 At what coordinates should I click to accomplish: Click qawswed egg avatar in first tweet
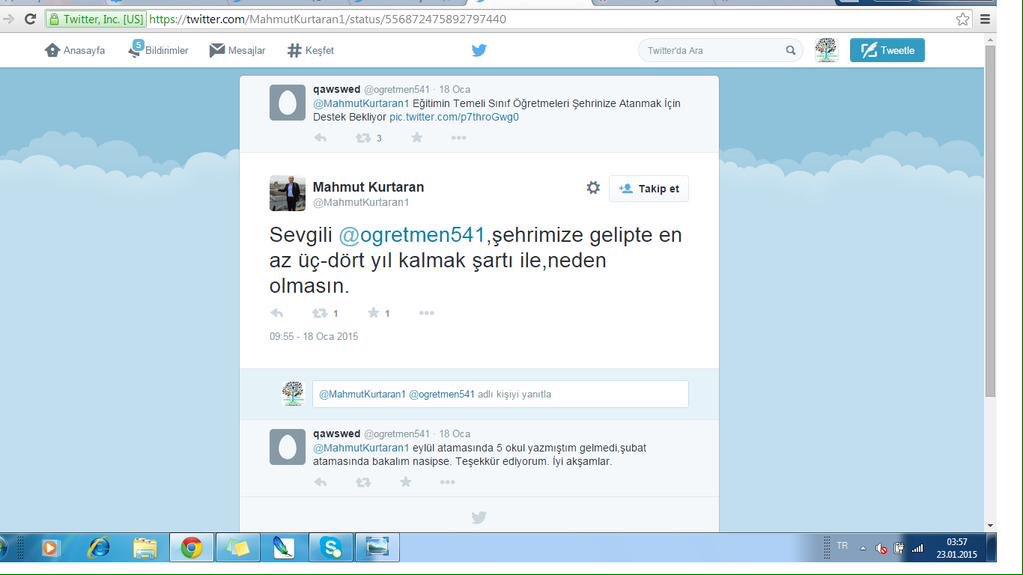point(287,102)
